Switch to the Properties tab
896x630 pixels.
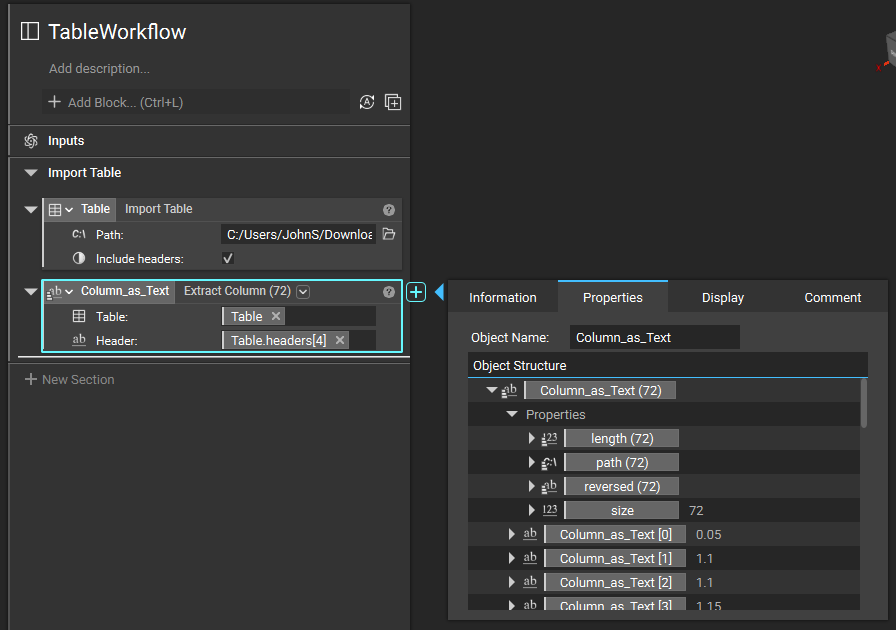613,297
